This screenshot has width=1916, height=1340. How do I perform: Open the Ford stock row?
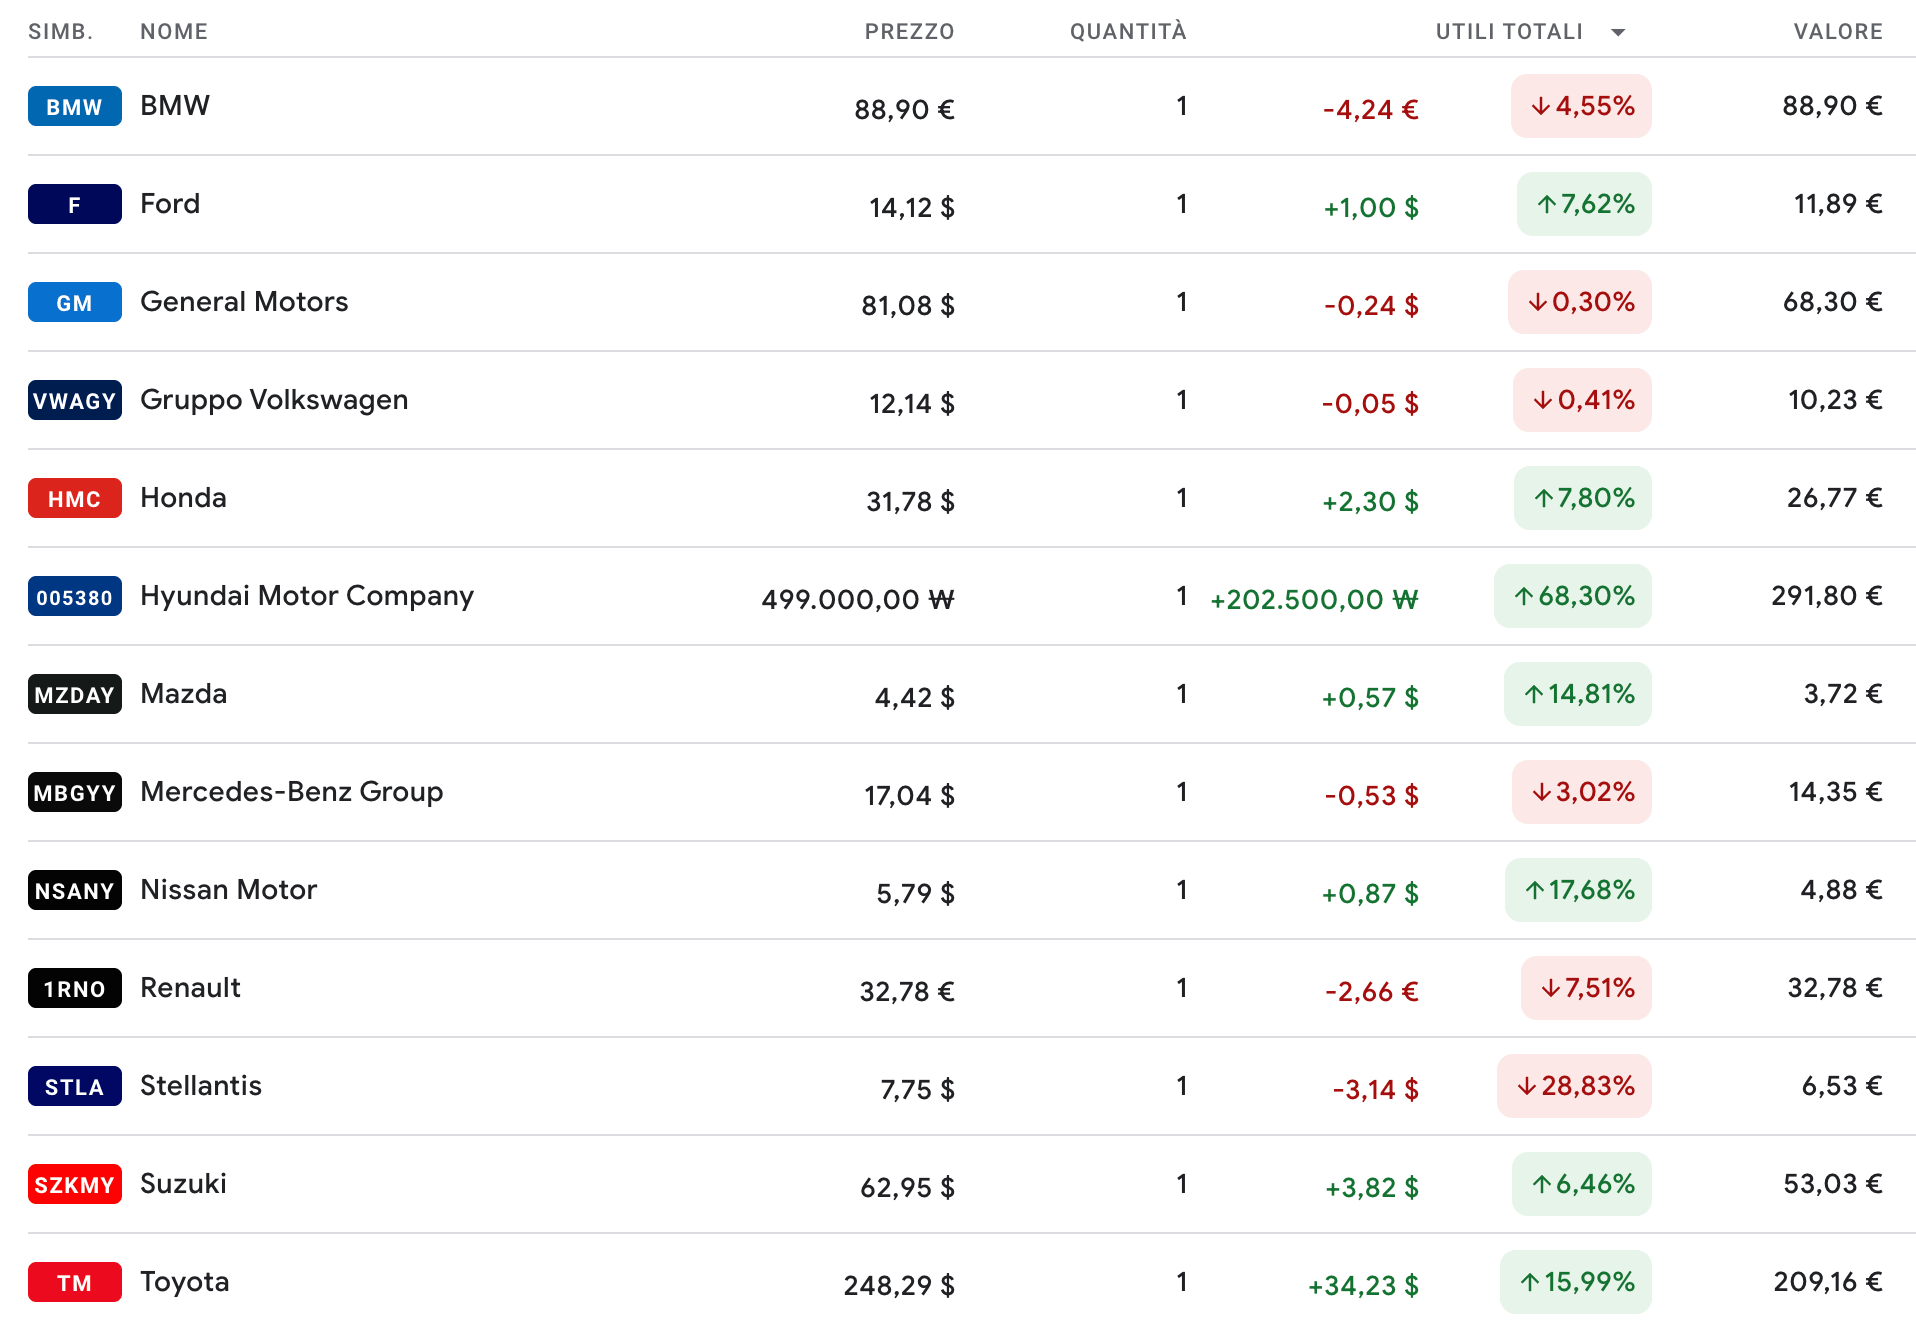[170, 204]
